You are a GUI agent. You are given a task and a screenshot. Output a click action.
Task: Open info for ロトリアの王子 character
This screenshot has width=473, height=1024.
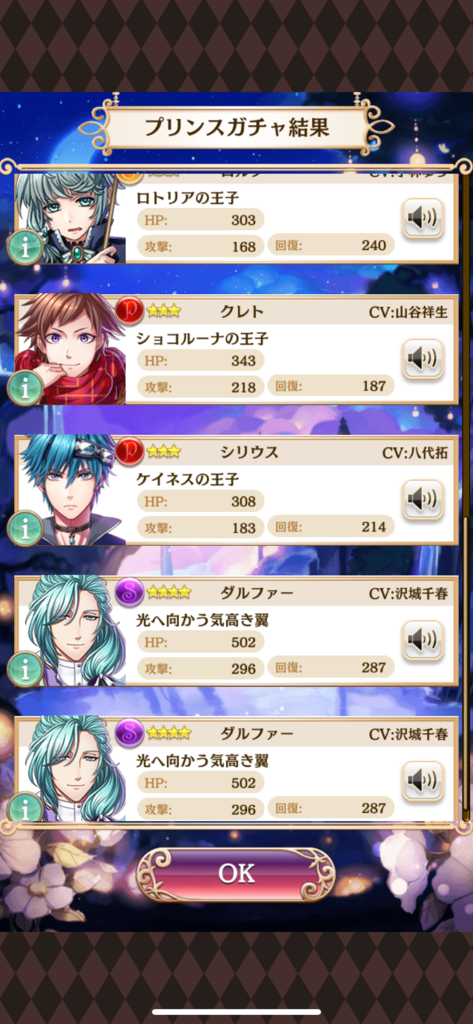click(x=25, y=248)
